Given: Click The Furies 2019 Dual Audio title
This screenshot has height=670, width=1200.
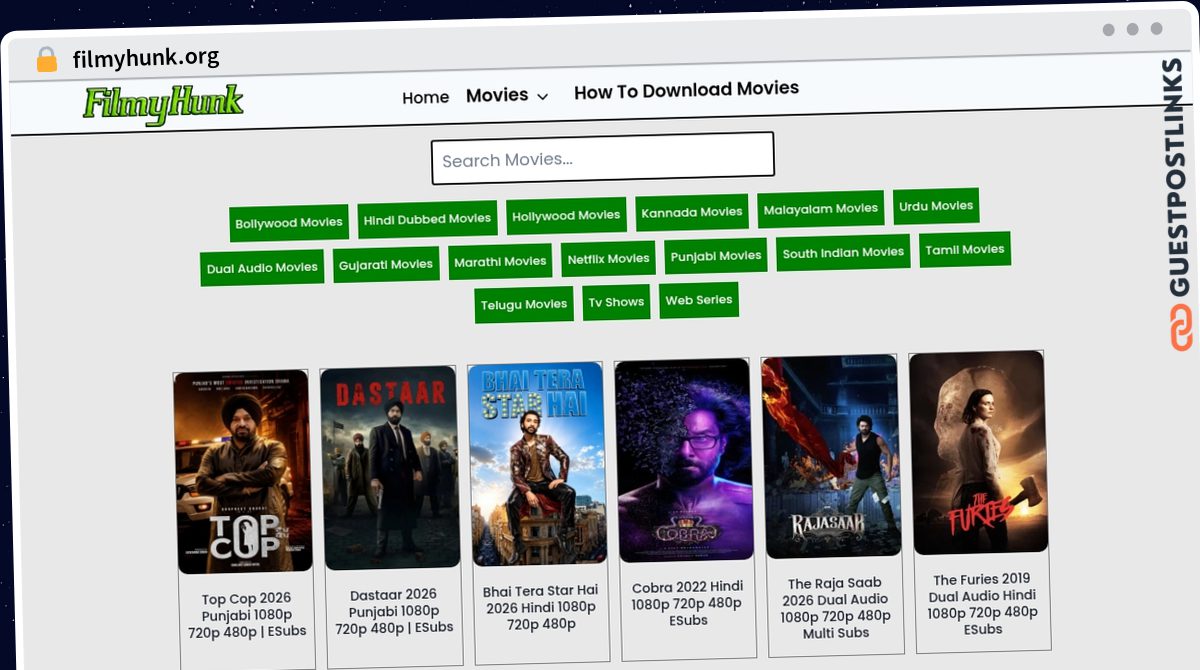Looking at the screenshot, I should [982, 604].
